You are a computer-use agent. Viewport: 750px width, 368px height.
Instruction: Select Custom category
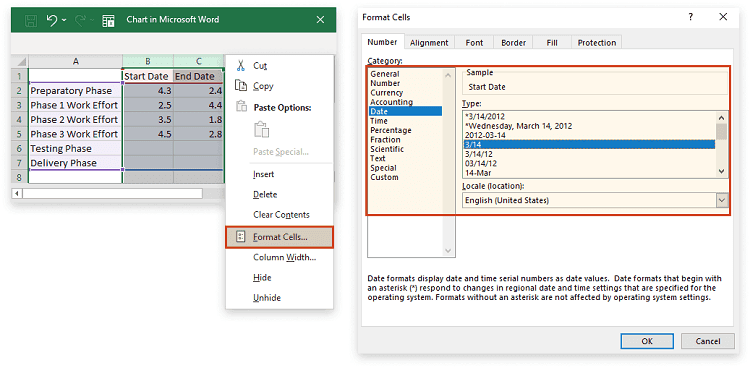(x=384, y=177)
